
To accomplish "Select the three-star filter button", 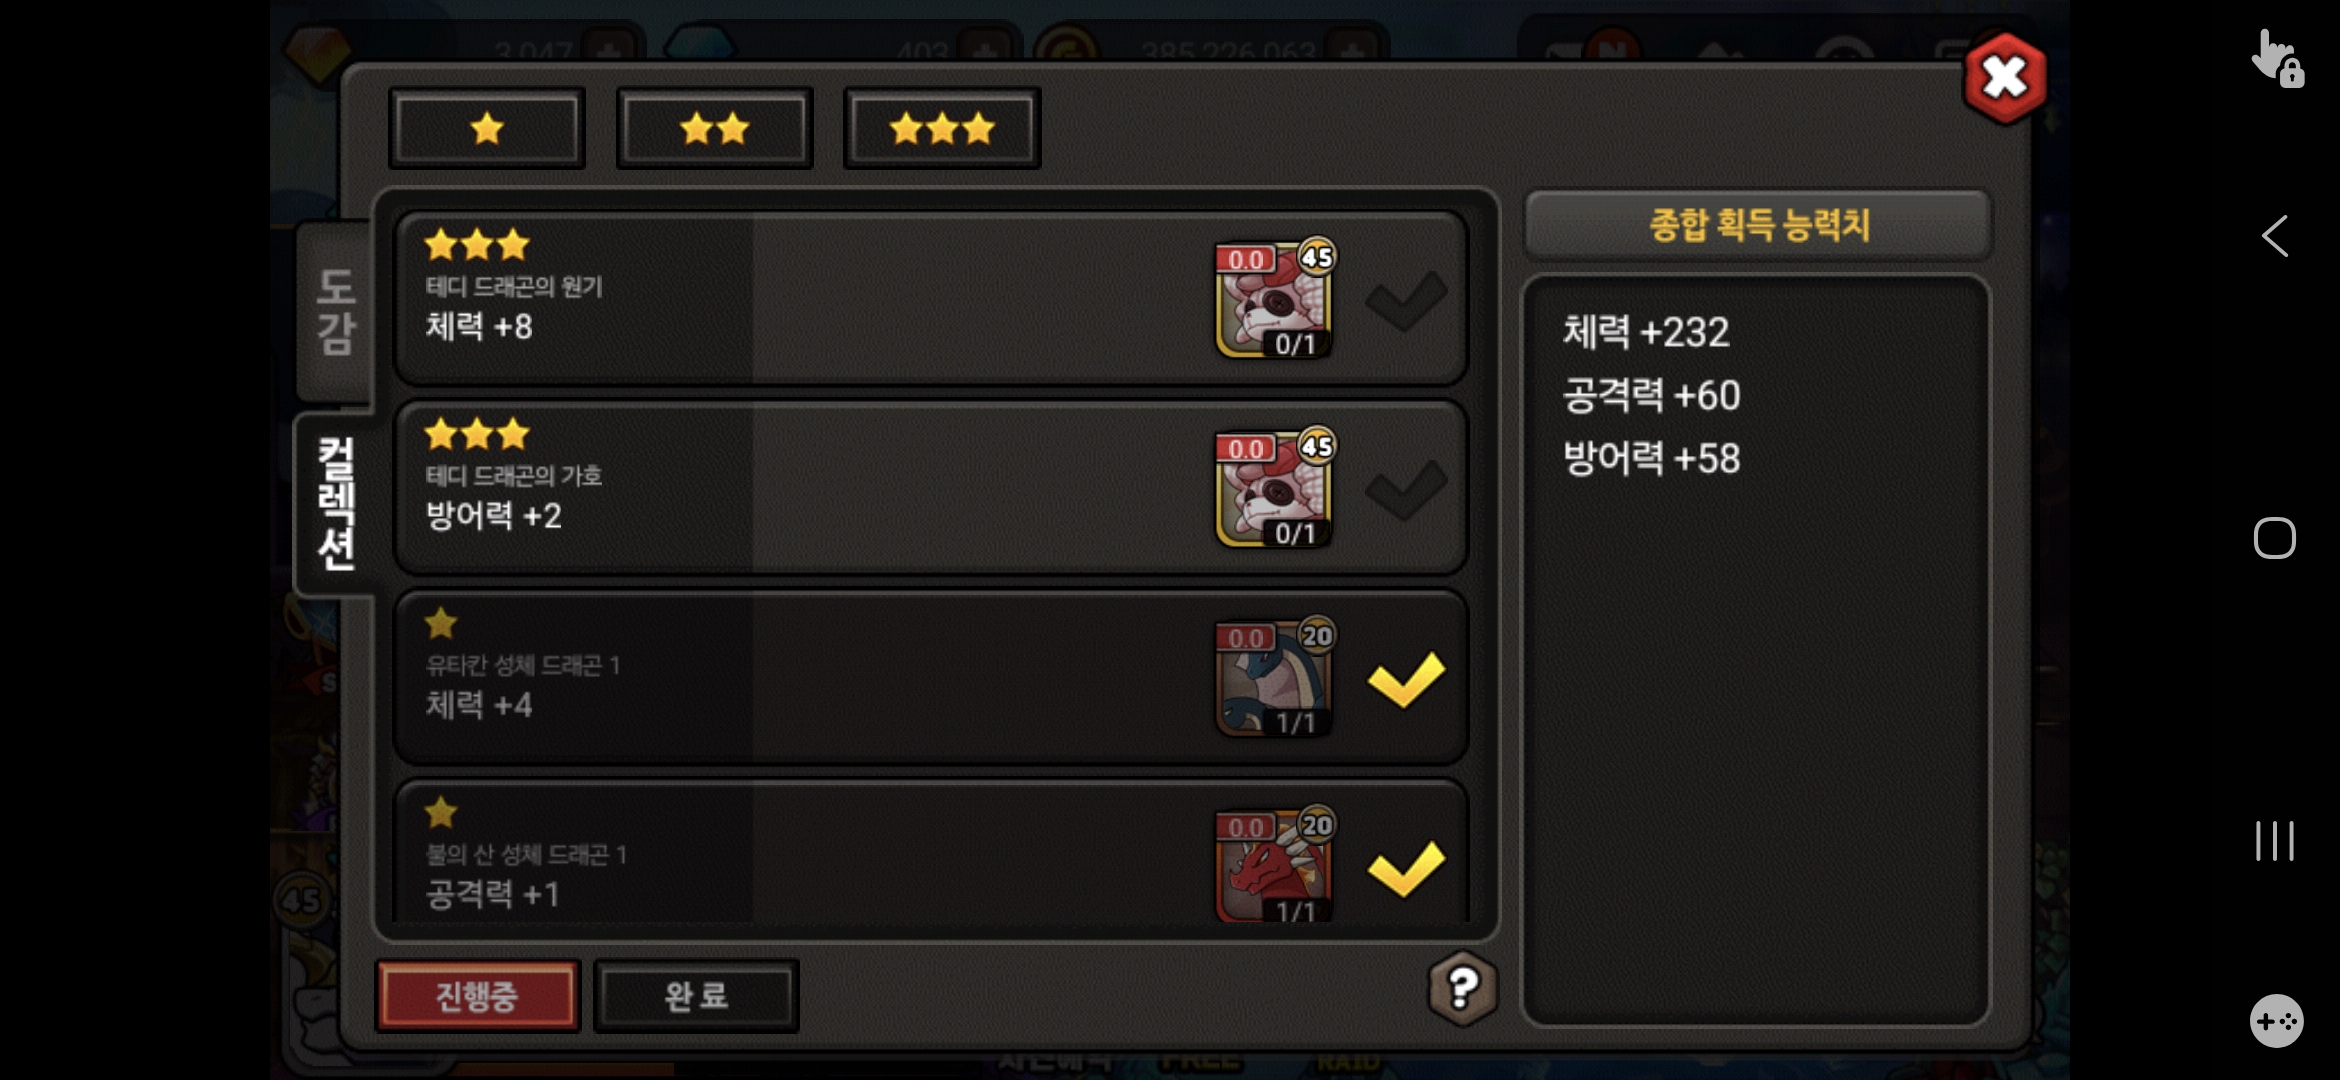I will coord(942,128).
